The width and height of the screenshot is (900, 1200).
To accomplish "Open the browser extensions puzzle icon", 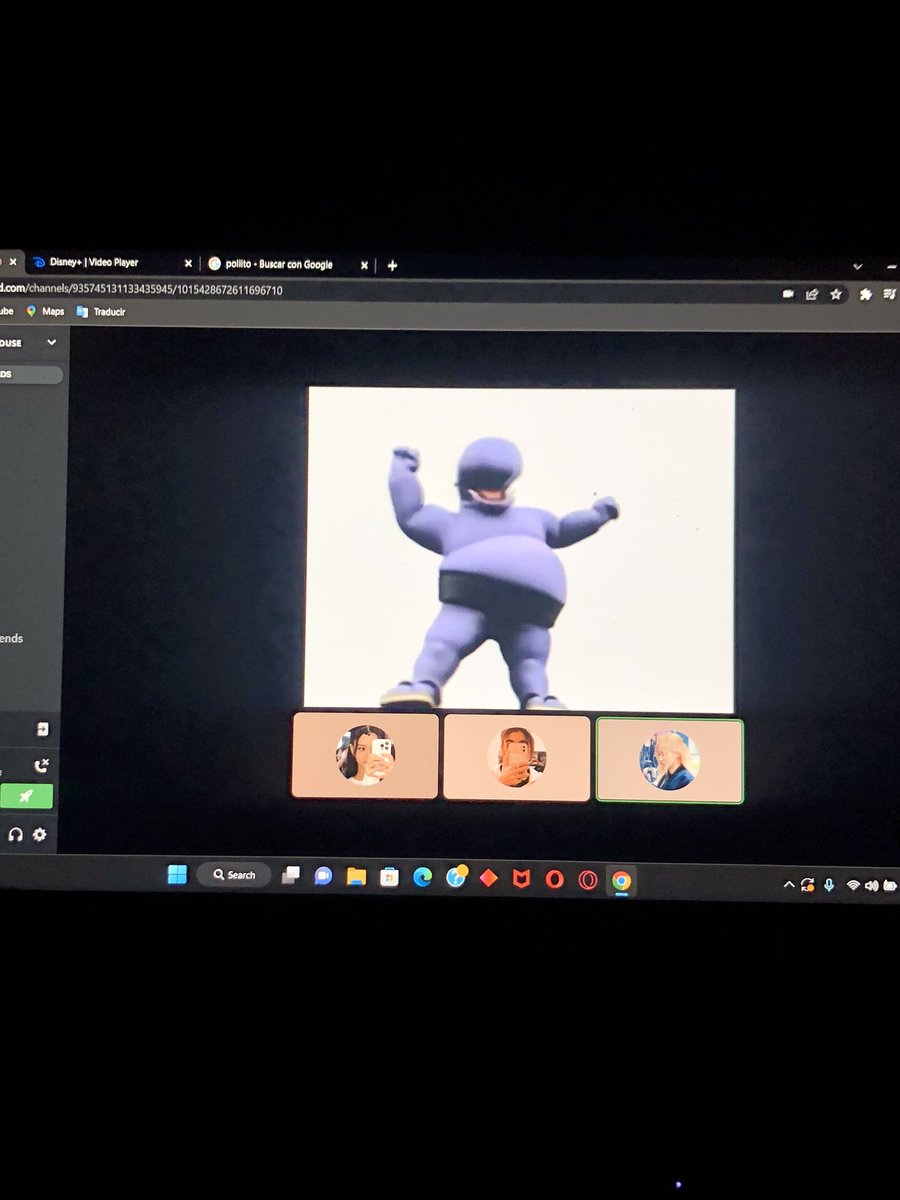I will pyautogui.click(x=866, y=294).
